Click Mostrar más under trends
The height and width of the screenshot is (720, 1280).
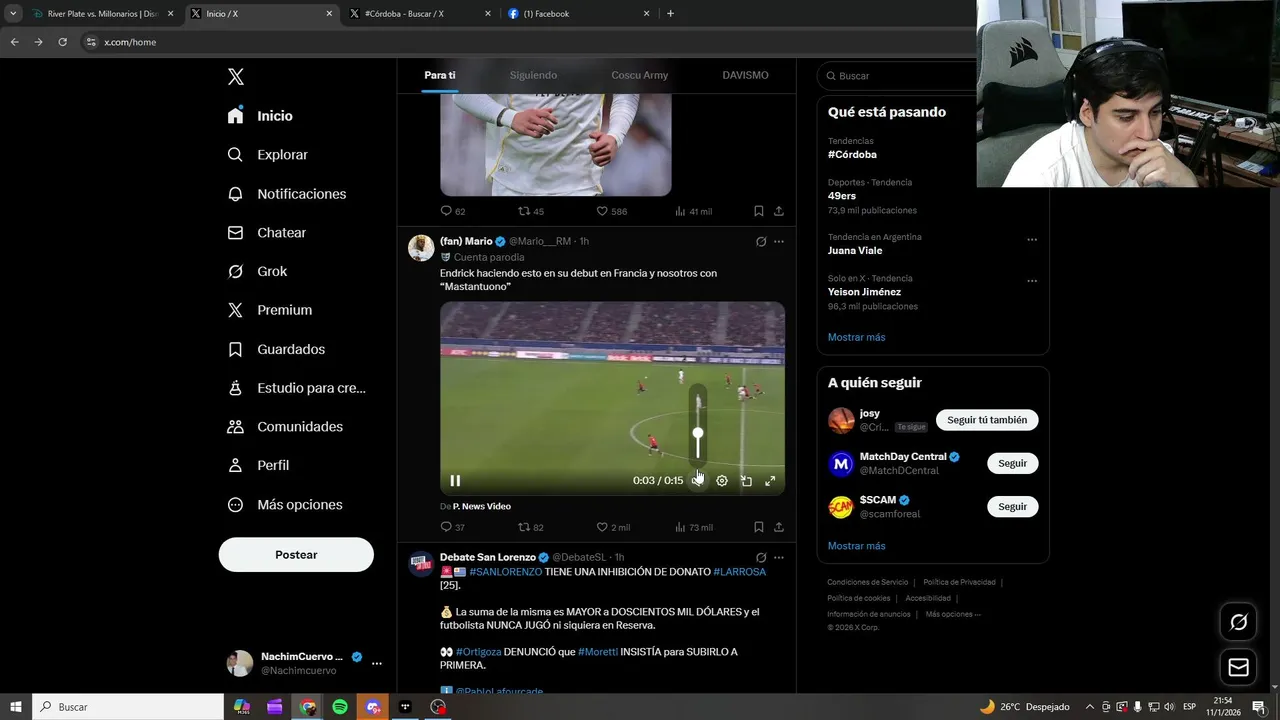(x=856, y=337)
